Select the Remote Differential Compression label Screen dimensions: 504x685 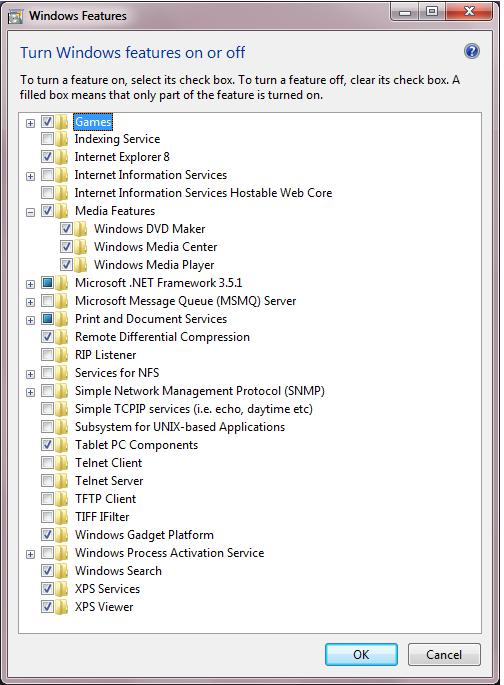[x=162, y=337]
